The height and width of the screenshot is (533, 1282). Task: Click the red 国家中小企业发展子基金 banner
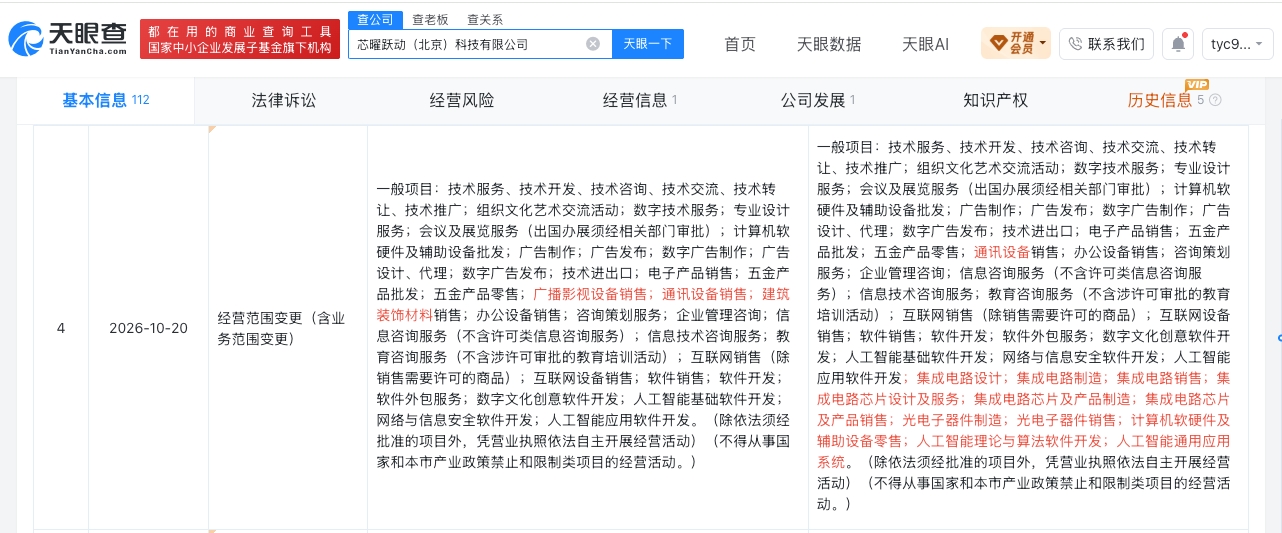(x=240, y=39)
